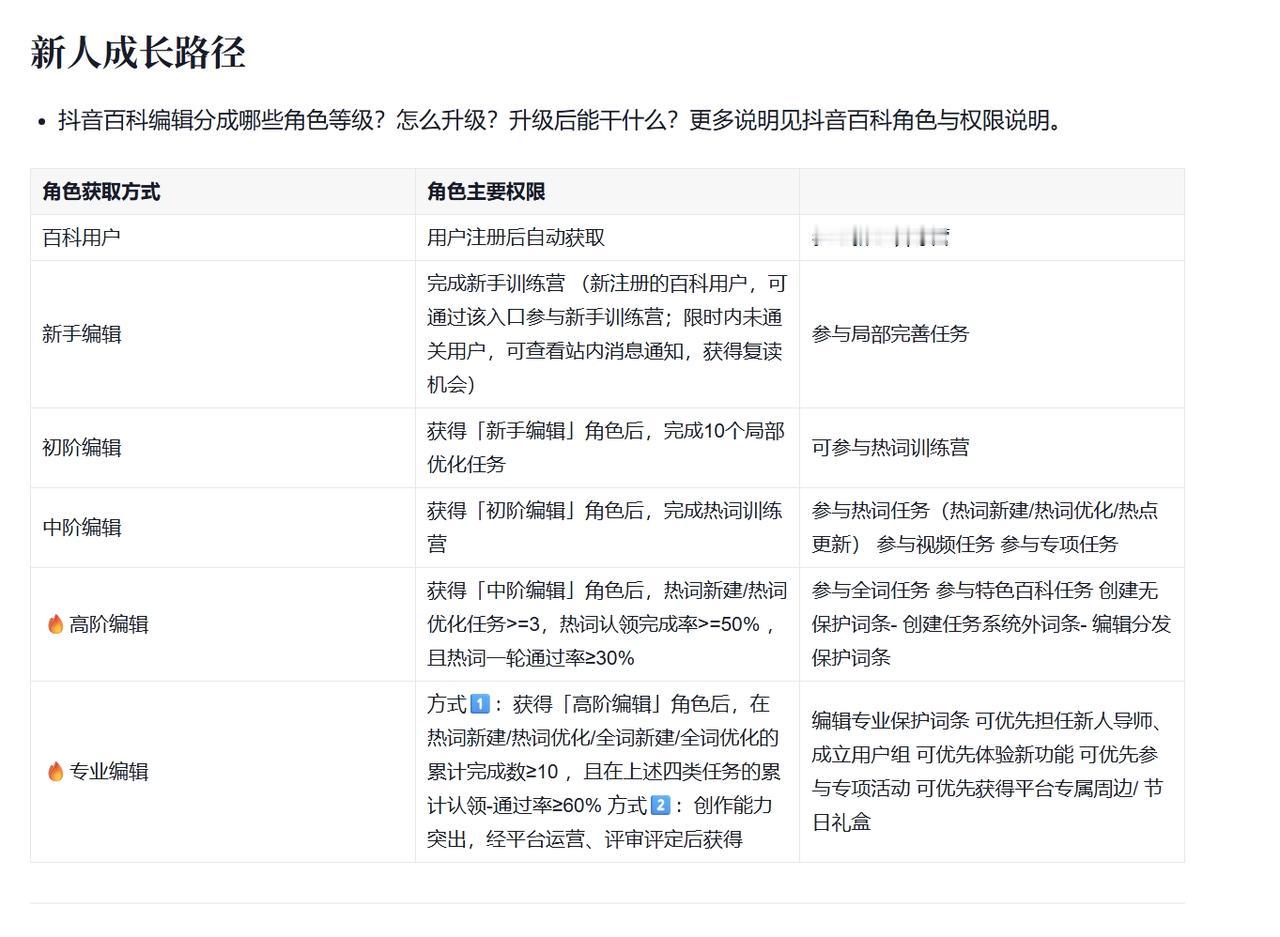This screenshot has width=1280, height=937.
Task: Select the 初阶编辑 role cell
Action: [223, 448]
